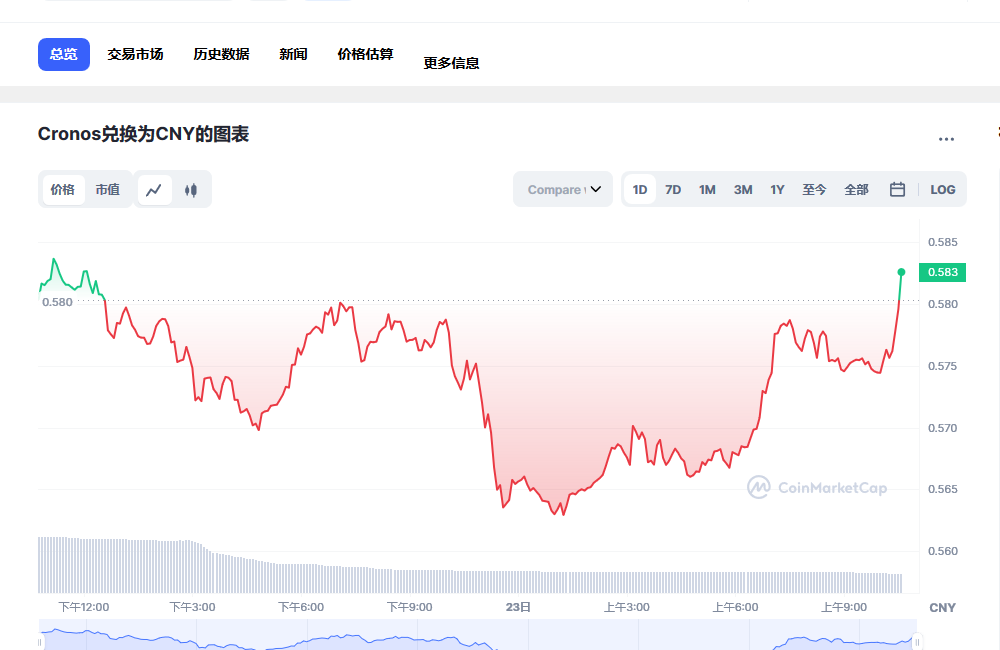
Task: Click the 上午3:00 axis label
Action: tap(627, 607)
